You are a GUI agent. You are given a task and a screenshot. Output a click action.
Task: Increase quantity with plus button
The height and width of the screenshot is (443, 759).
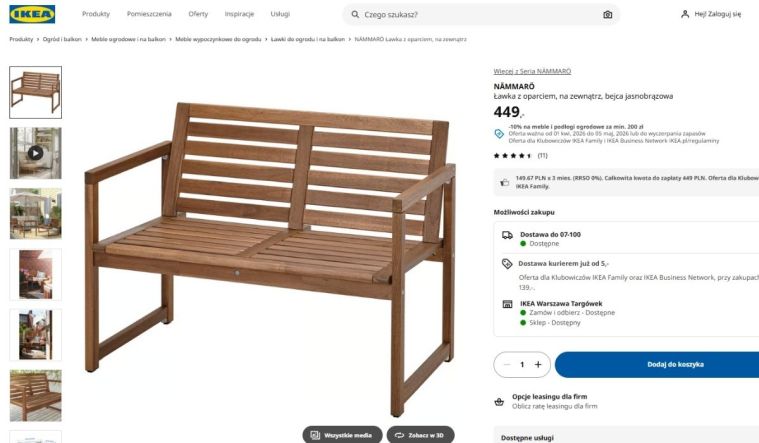[538, 365]
